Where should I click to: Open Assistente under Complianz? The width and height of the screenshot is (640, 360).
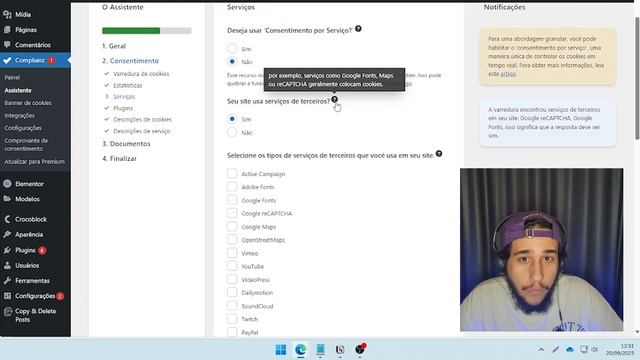(x=18, y=90)
